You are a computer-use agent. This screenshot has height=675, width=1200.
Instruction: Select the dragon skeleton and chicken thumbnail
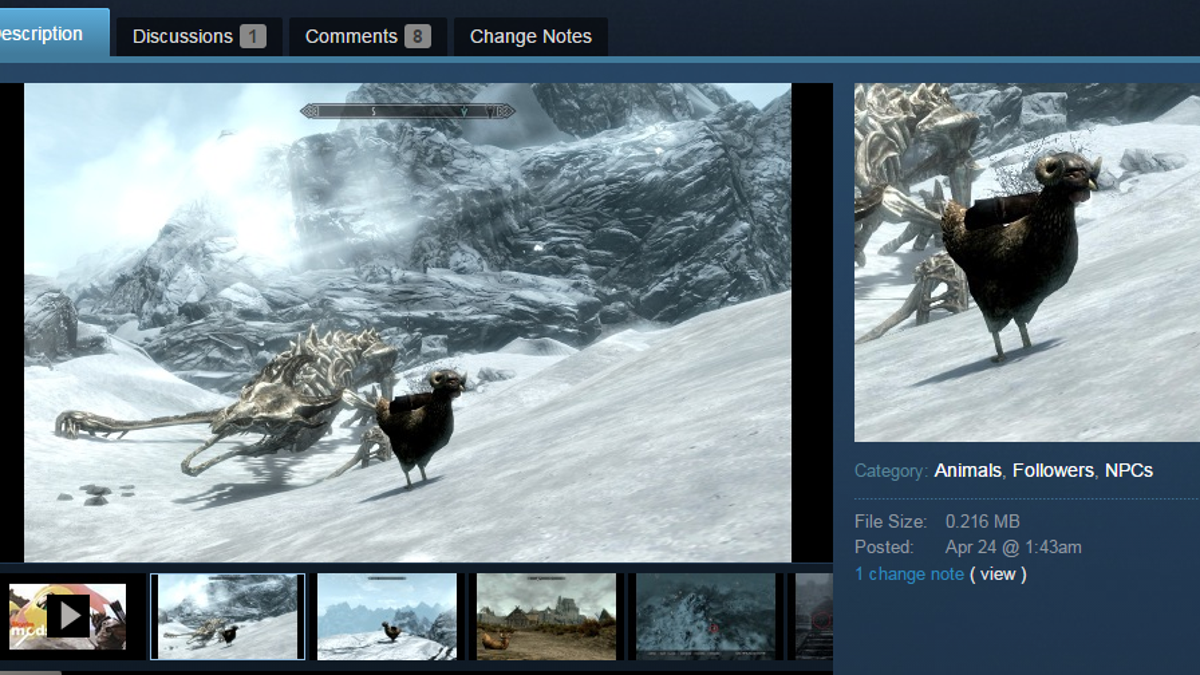[x=227, y=616]
